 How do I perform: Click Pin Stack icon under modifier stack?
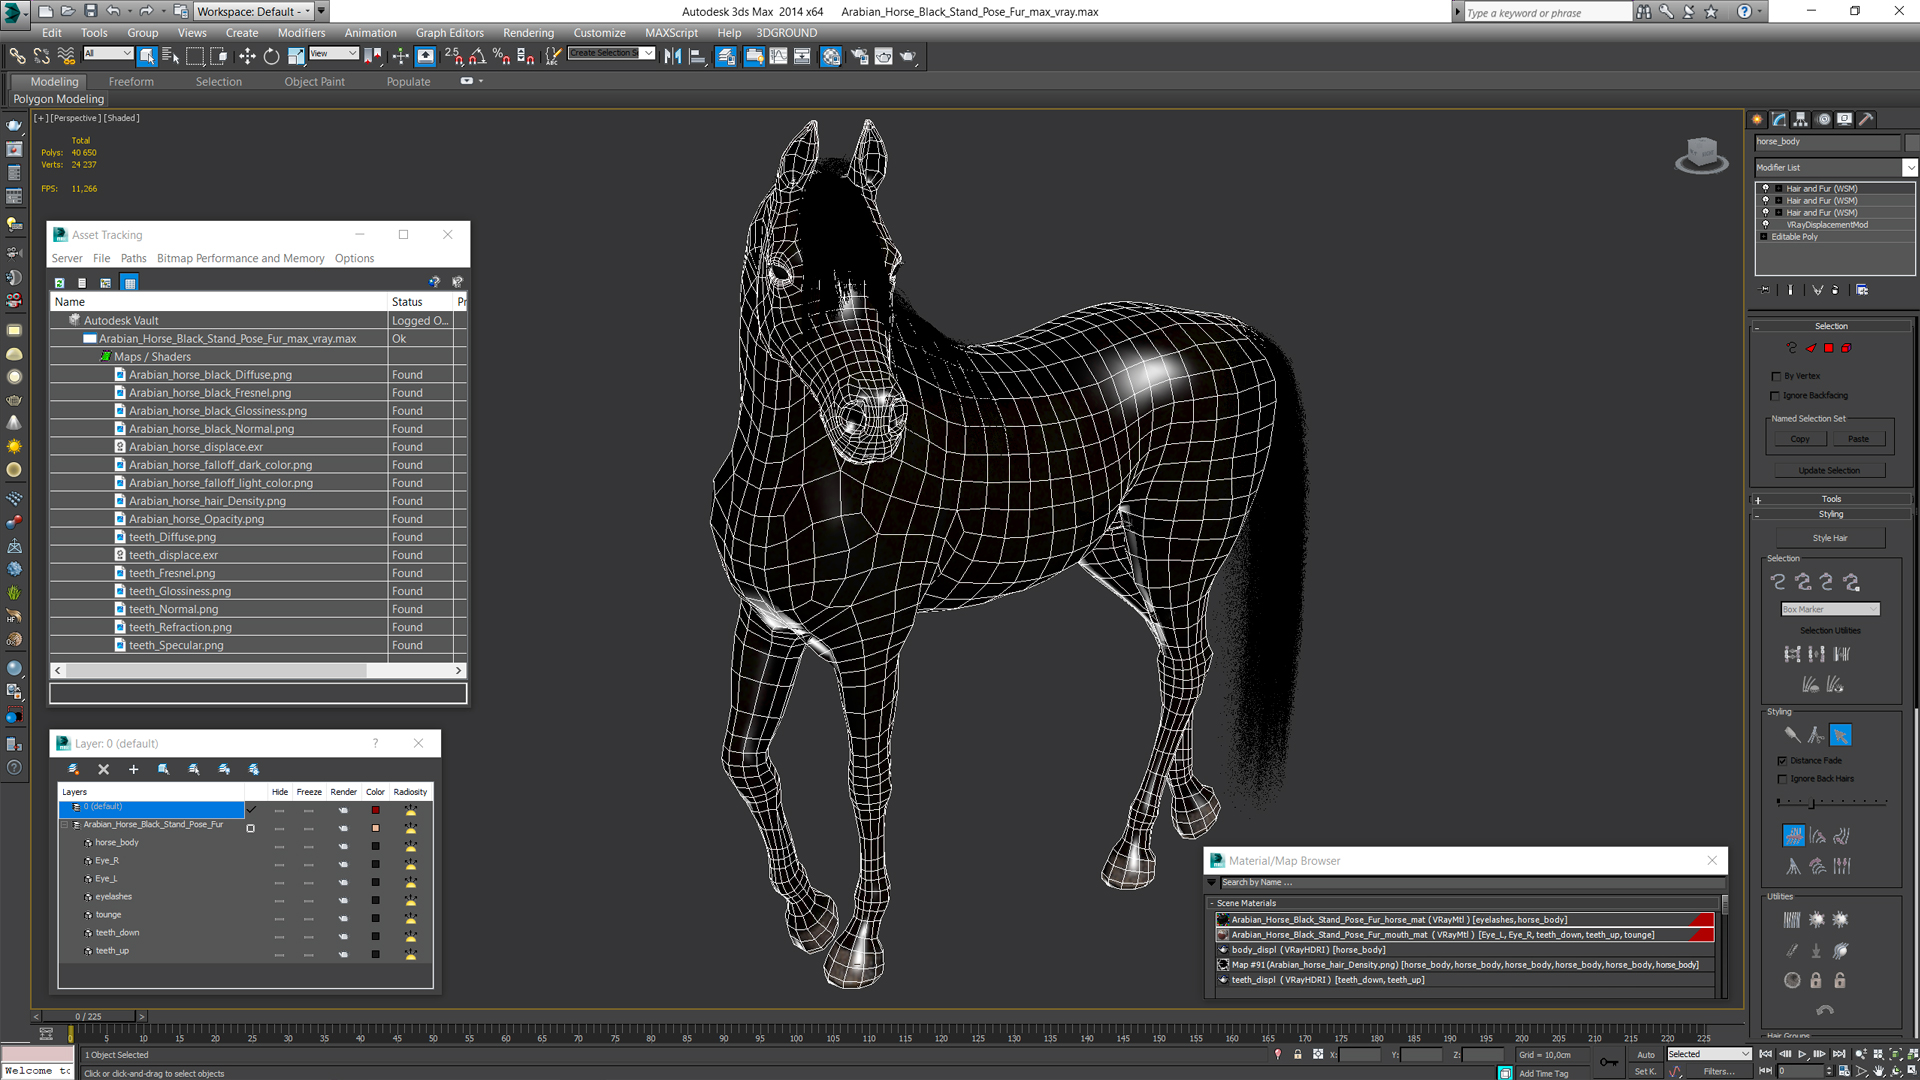pyautogui.click(x=1765, y=290)
